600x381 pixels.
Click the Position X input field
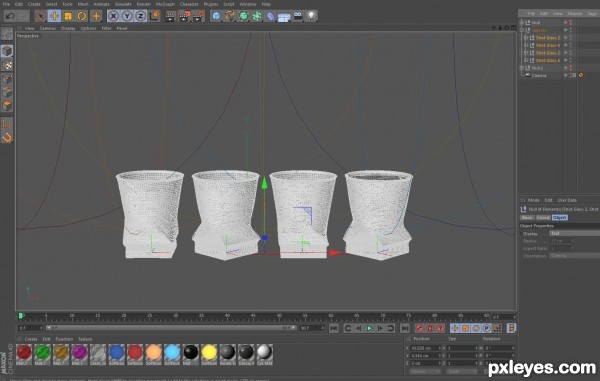(x=425, y=348)
